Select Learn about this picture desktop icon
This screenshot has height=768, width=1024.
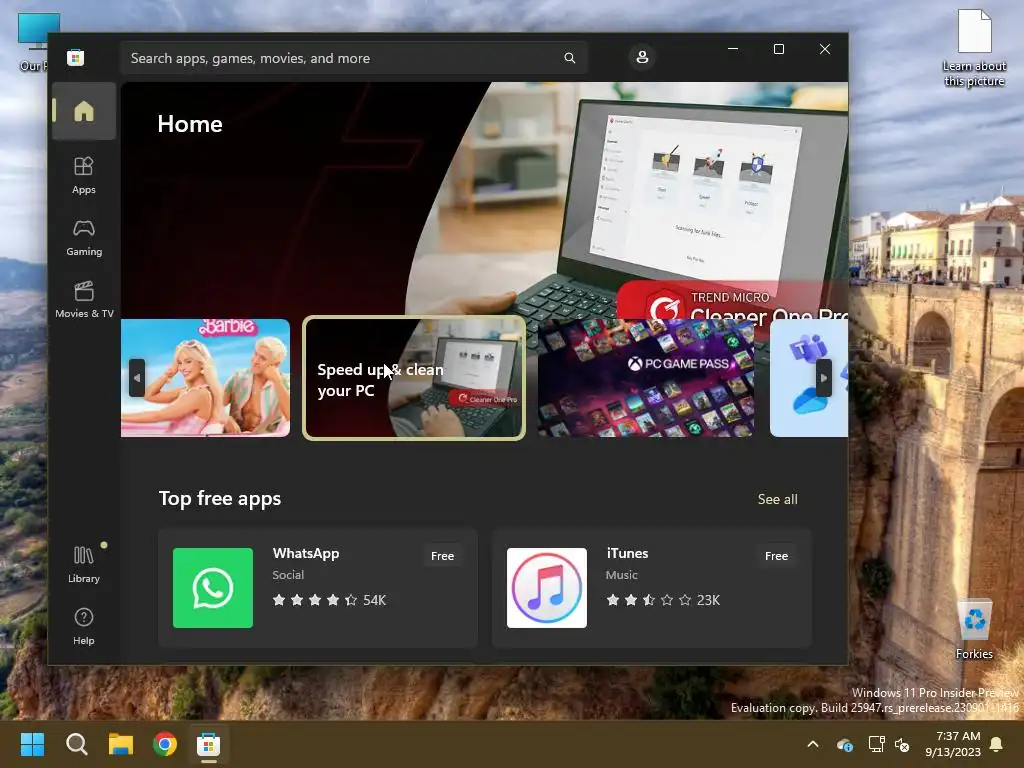(974, 48)
